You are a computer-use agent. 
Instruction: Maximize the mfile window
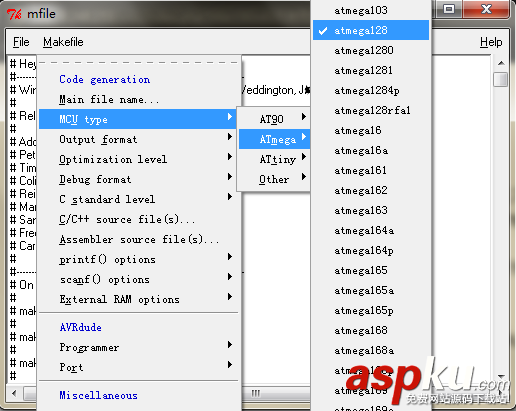(449, 9)
